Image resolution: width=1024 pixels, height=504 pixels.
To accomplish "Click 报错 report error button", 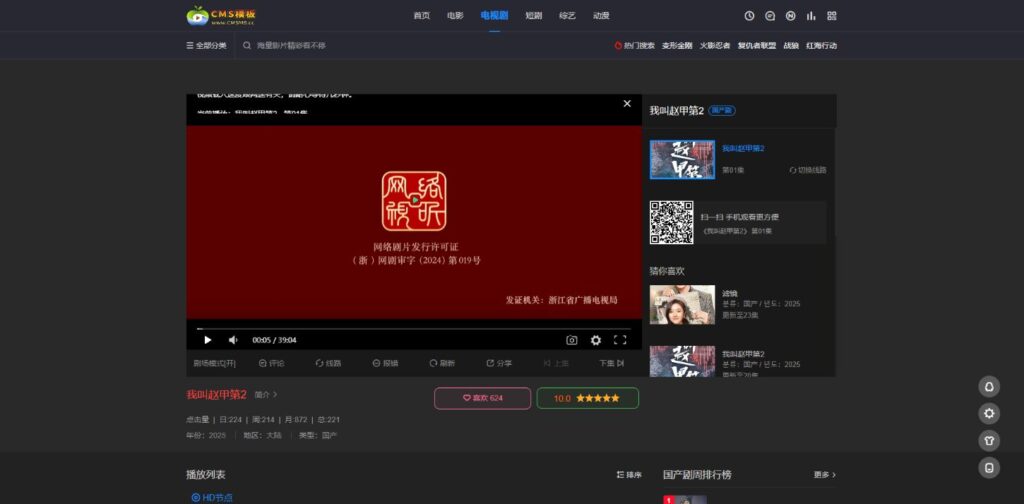I will click(385, 363).
